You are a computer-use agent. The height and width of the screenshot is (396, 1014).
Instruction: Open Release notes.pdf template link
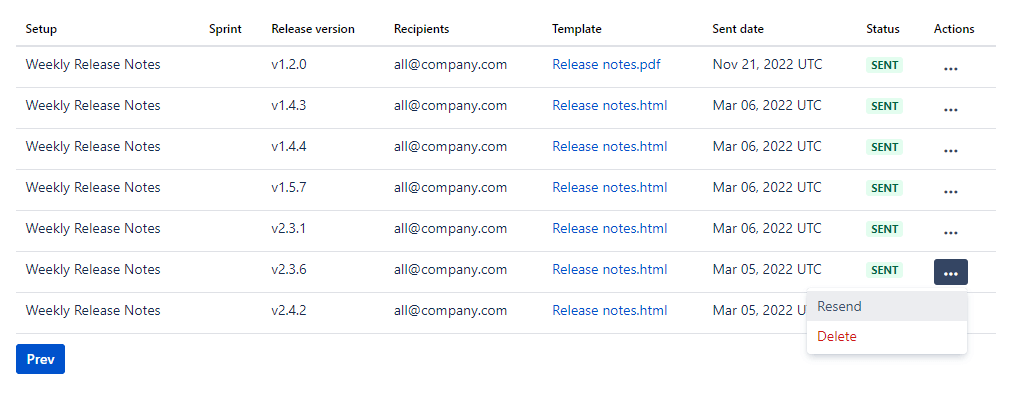pos(606,65)
